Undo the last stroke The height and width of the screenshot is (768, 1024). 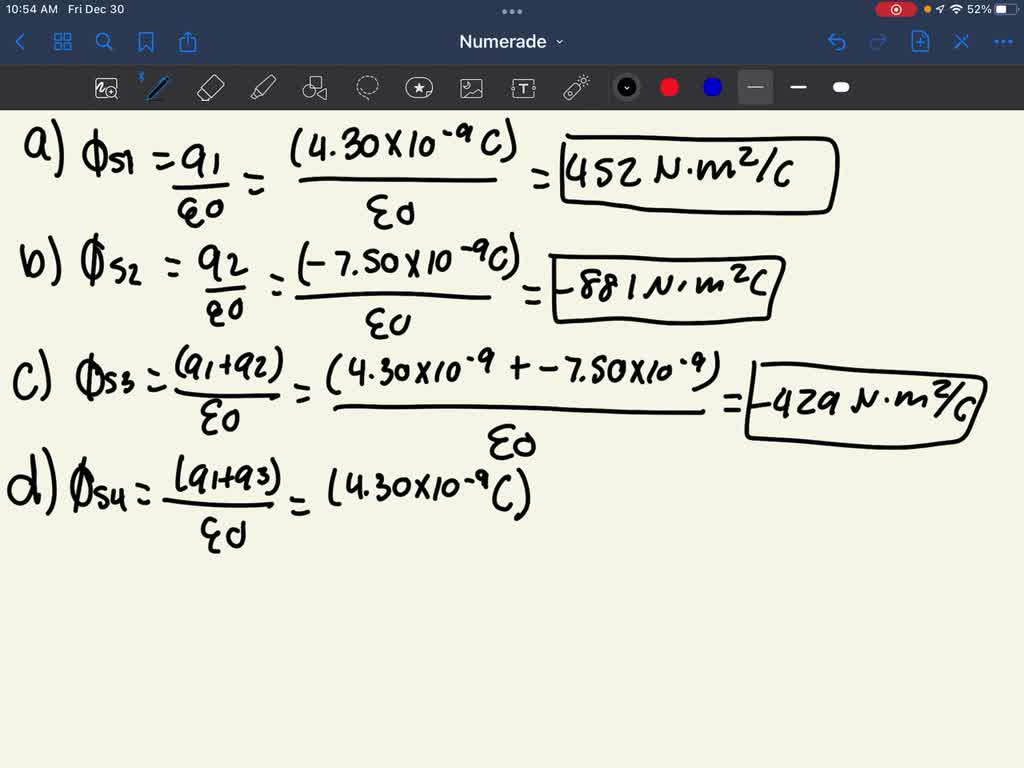(x=837, y=41)
